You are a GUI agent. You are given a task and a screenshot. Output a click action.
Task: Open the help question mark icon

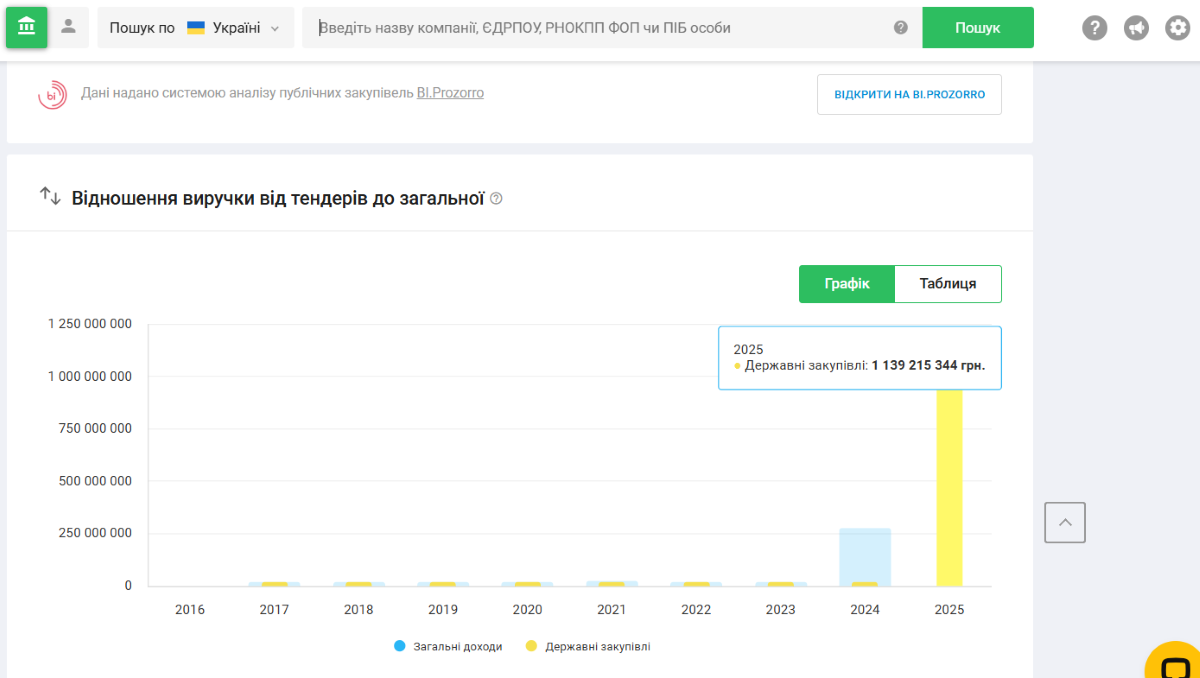[x=1095, y=28]
